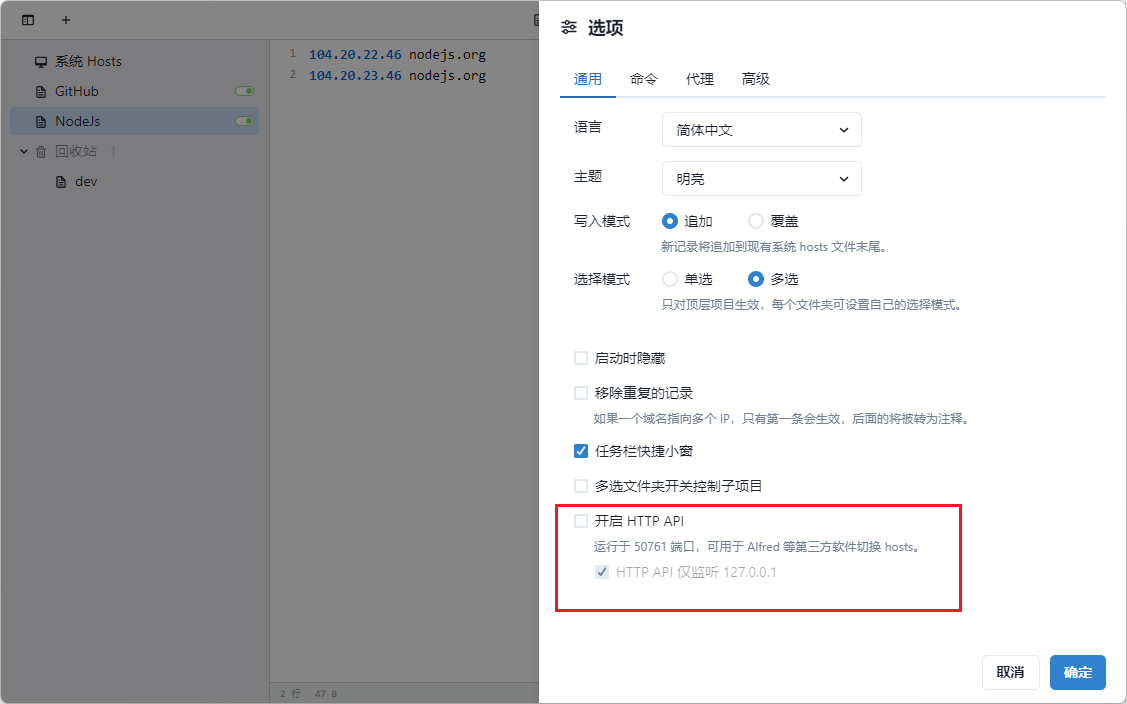The height and width of the screenshot is (704, 1127).
Task: Click the 取消 button
Action: tap(1010, 673)
